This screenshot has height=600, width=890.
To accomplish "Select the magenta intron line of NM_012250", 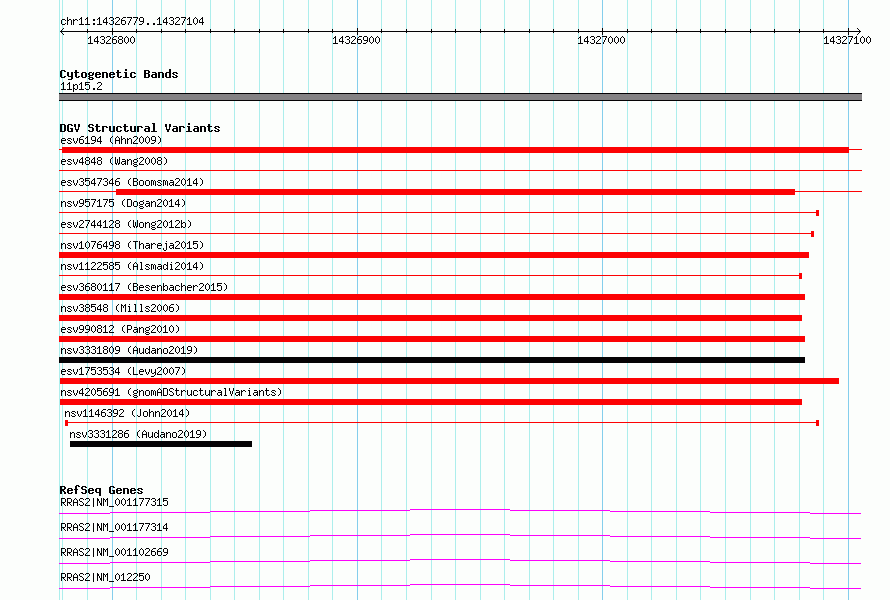I will click(460, 586).
